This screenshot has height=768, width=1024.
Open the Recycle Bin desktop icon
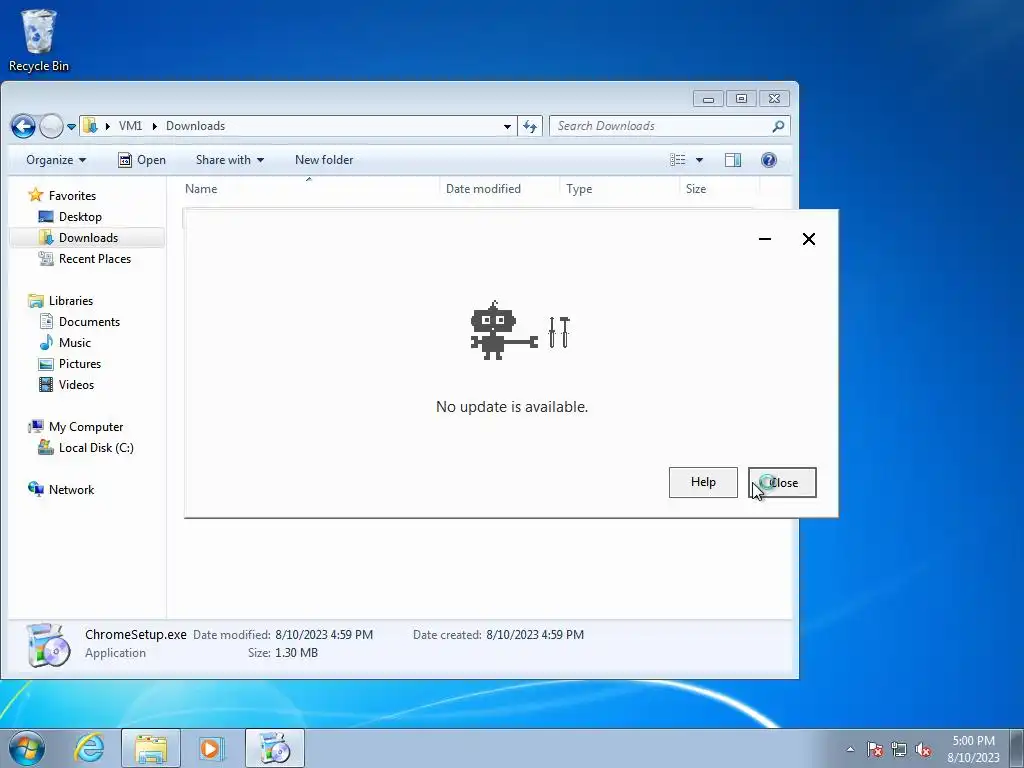(39, 40)
